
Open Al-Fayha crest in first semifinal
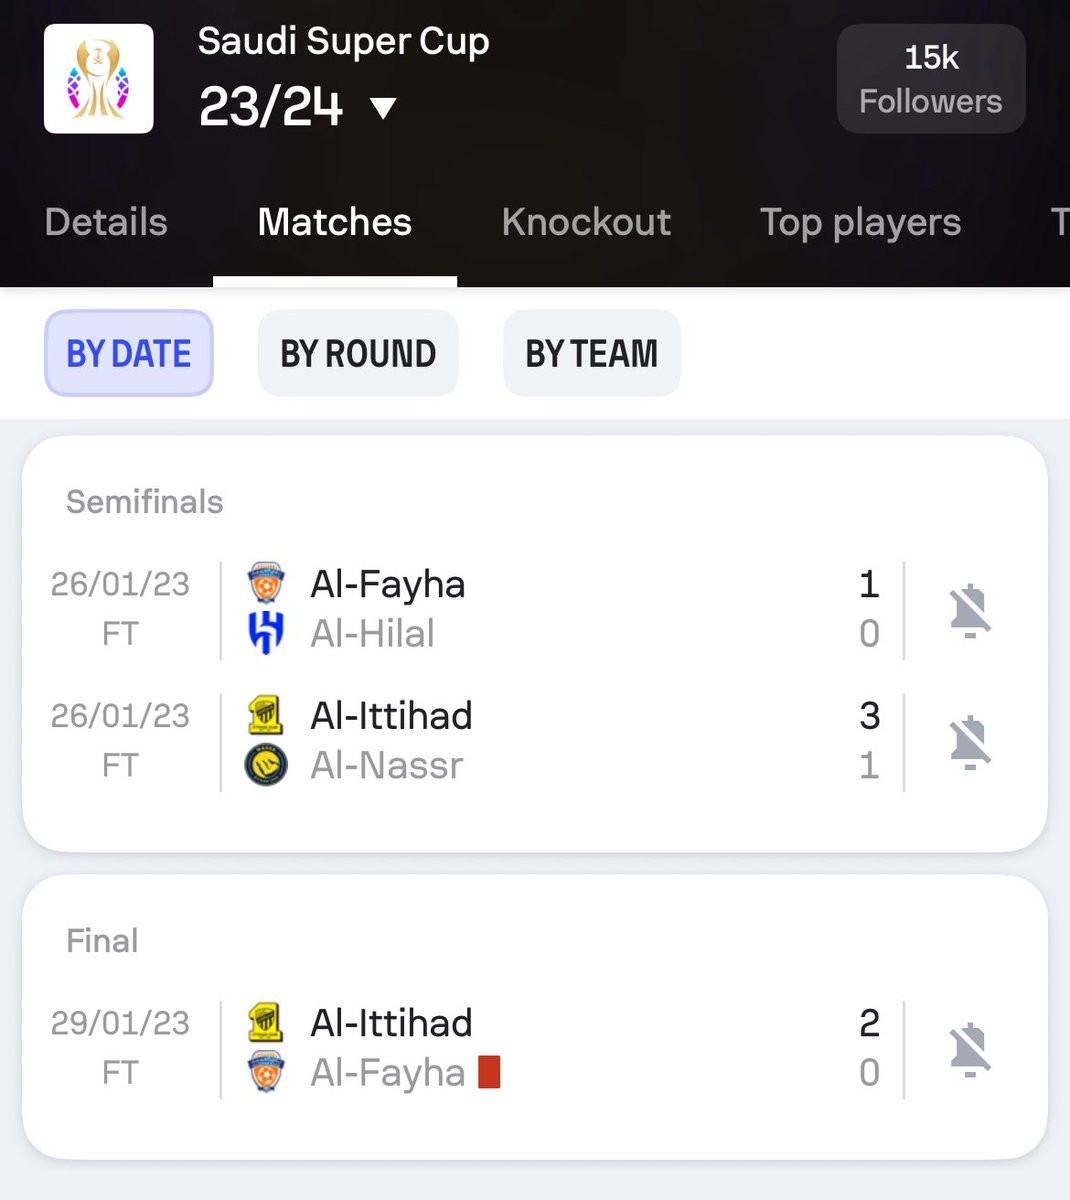[266, 583]
